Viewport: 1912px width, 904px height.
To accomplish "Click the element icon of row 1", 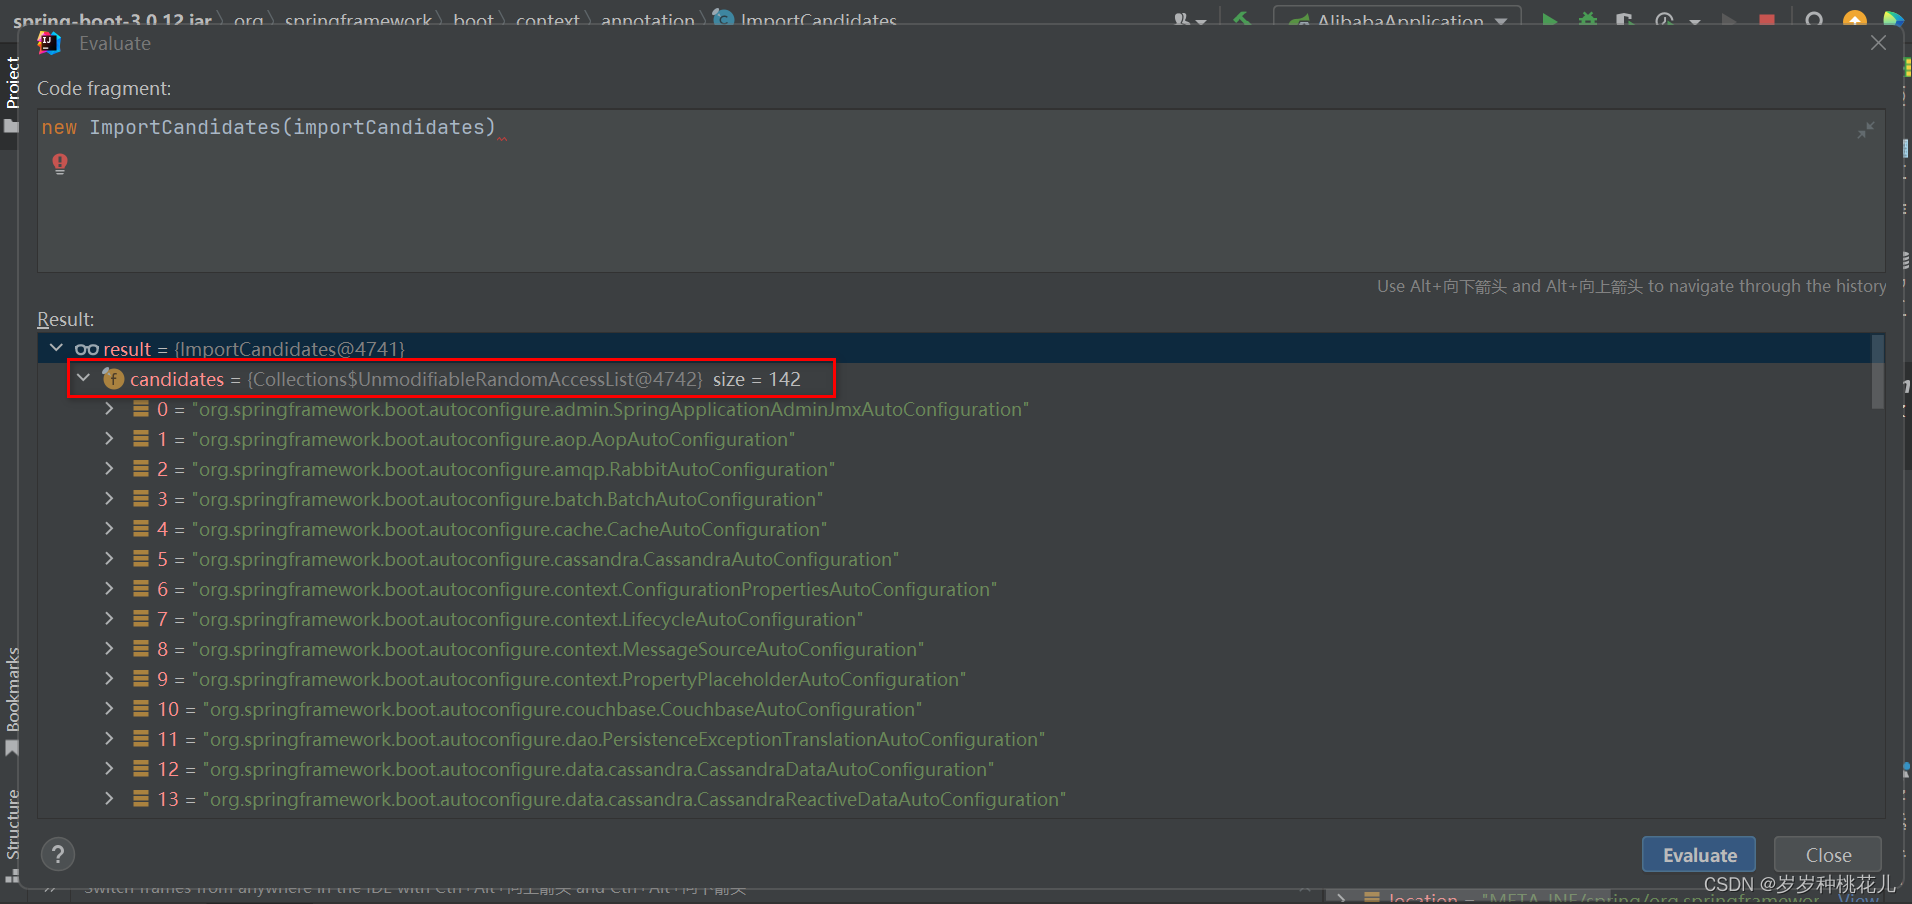I will (x=141, y=439).
